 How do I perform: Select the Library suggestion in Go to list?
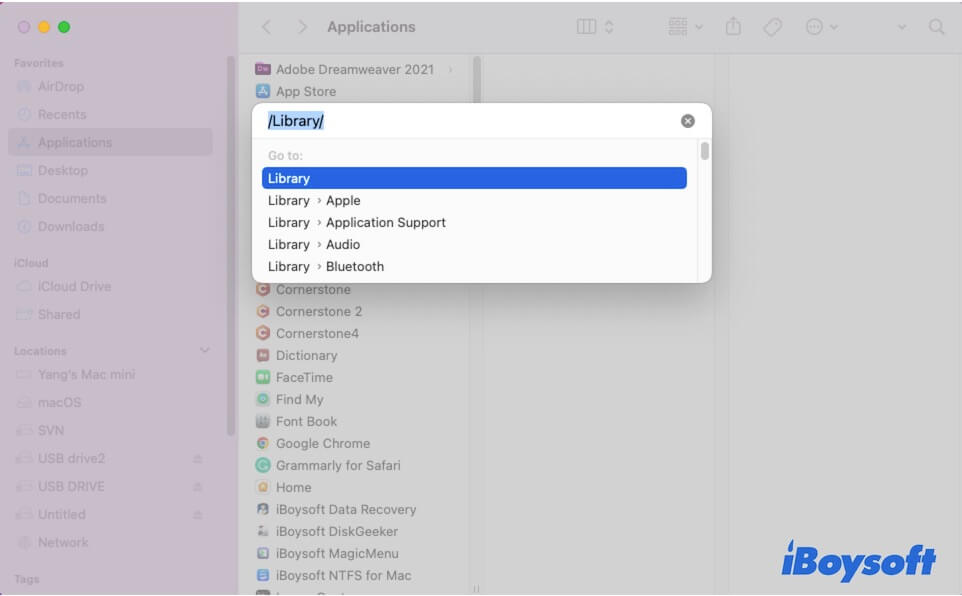coord(474,178)
